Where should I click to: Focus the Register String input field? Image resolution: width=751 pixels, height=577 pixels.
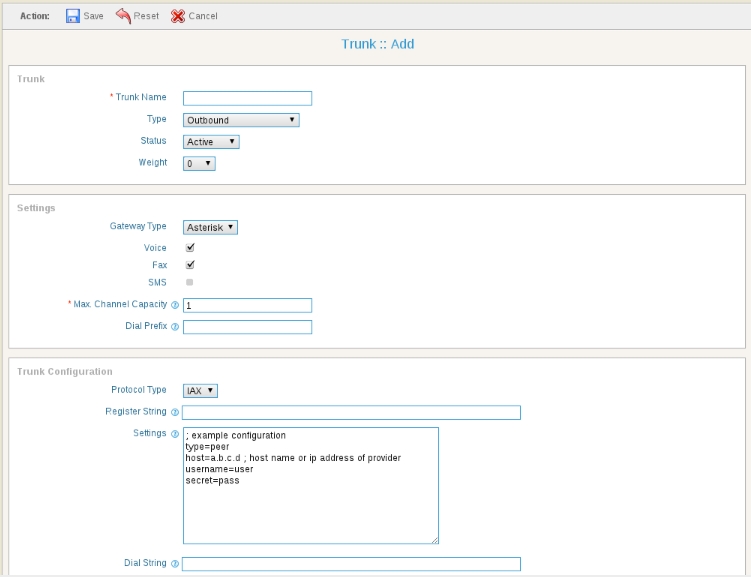(x=351, y=412)
